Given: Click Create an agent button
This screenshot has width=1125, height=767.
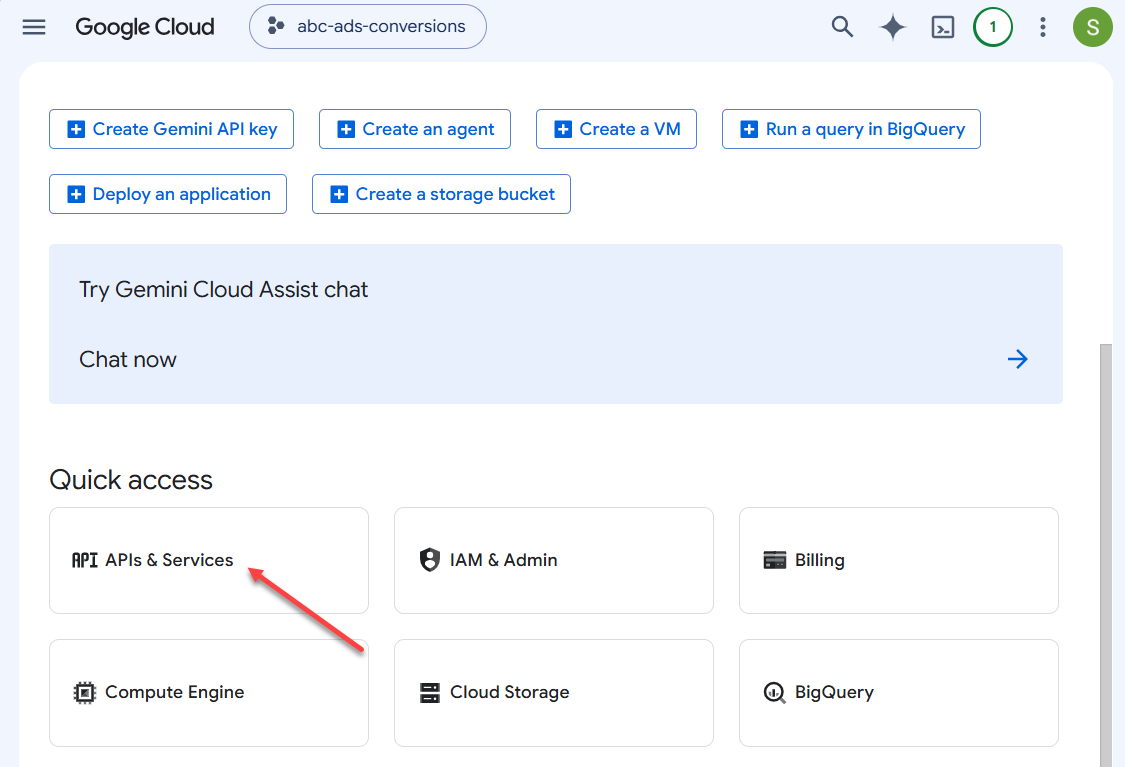Looking at the screenshot, I should point(415,129).
